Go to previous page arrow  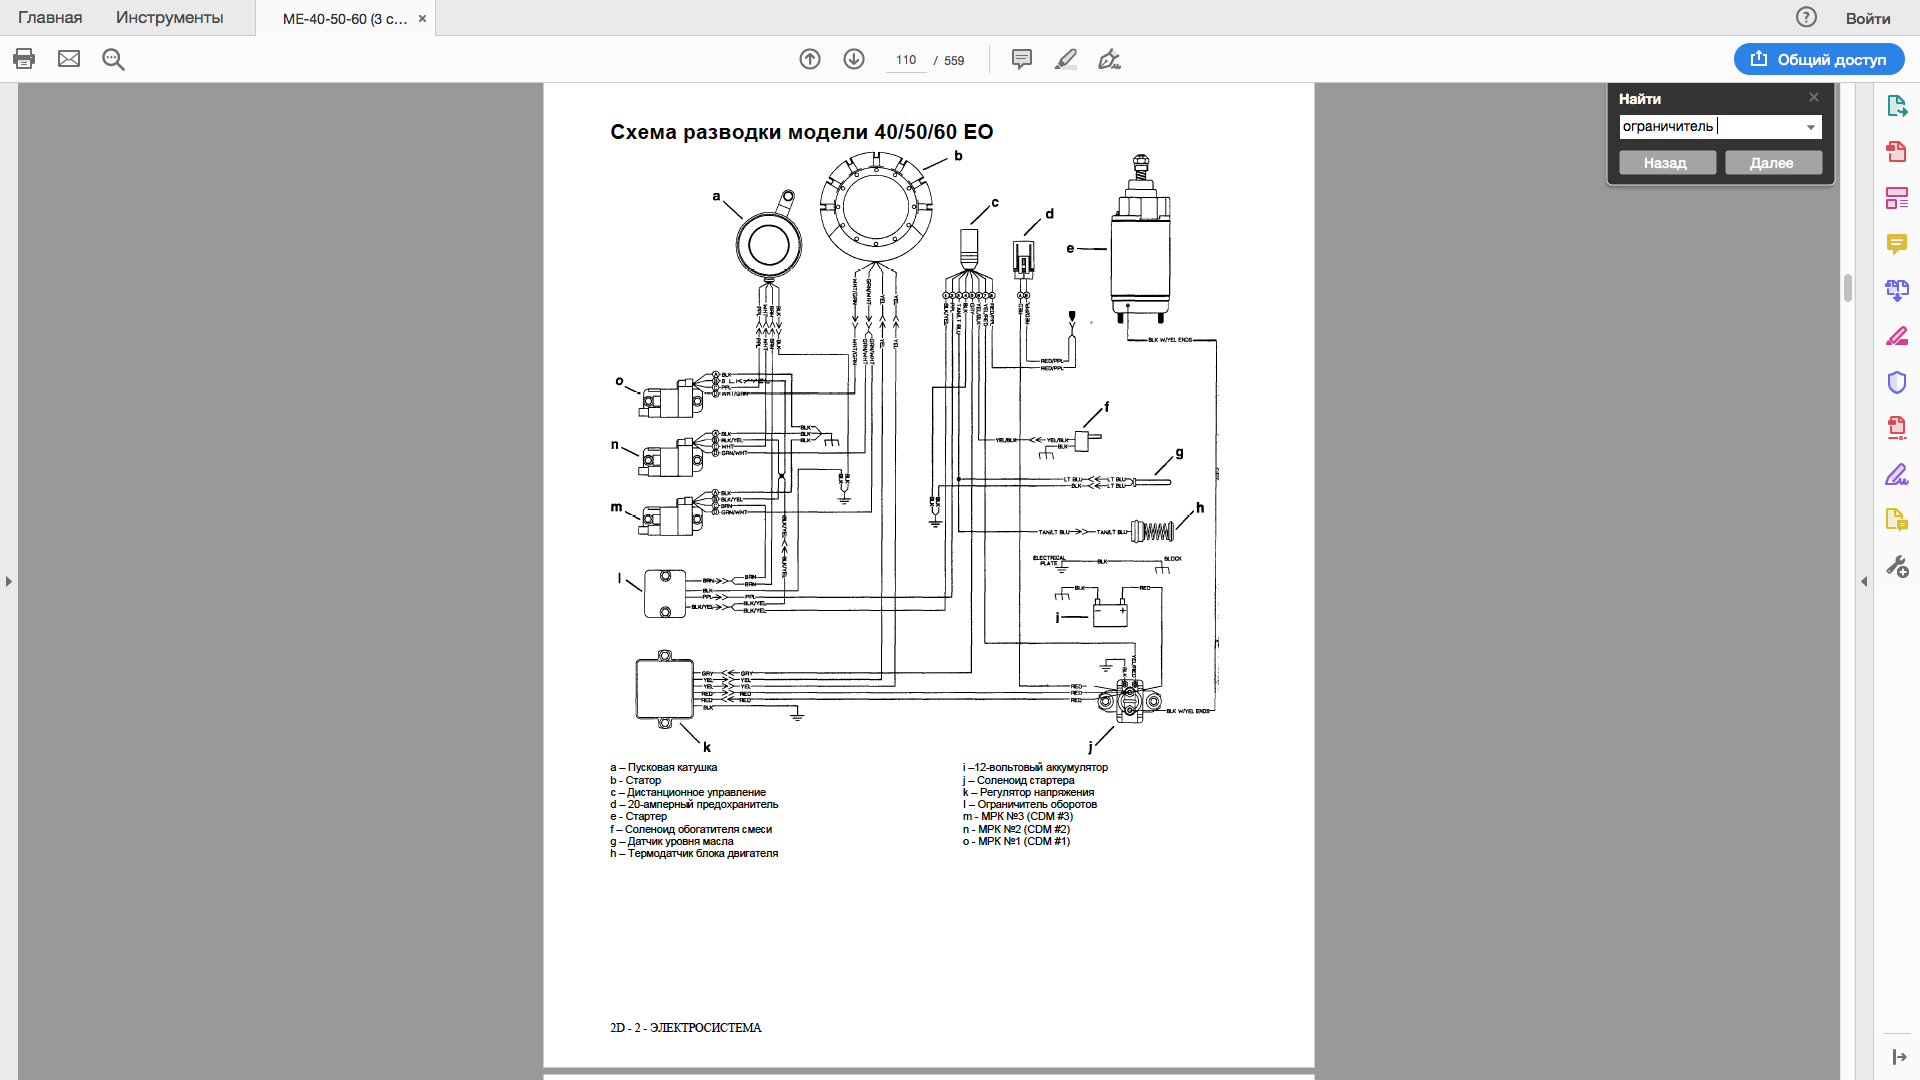click(x=810, y=59)
